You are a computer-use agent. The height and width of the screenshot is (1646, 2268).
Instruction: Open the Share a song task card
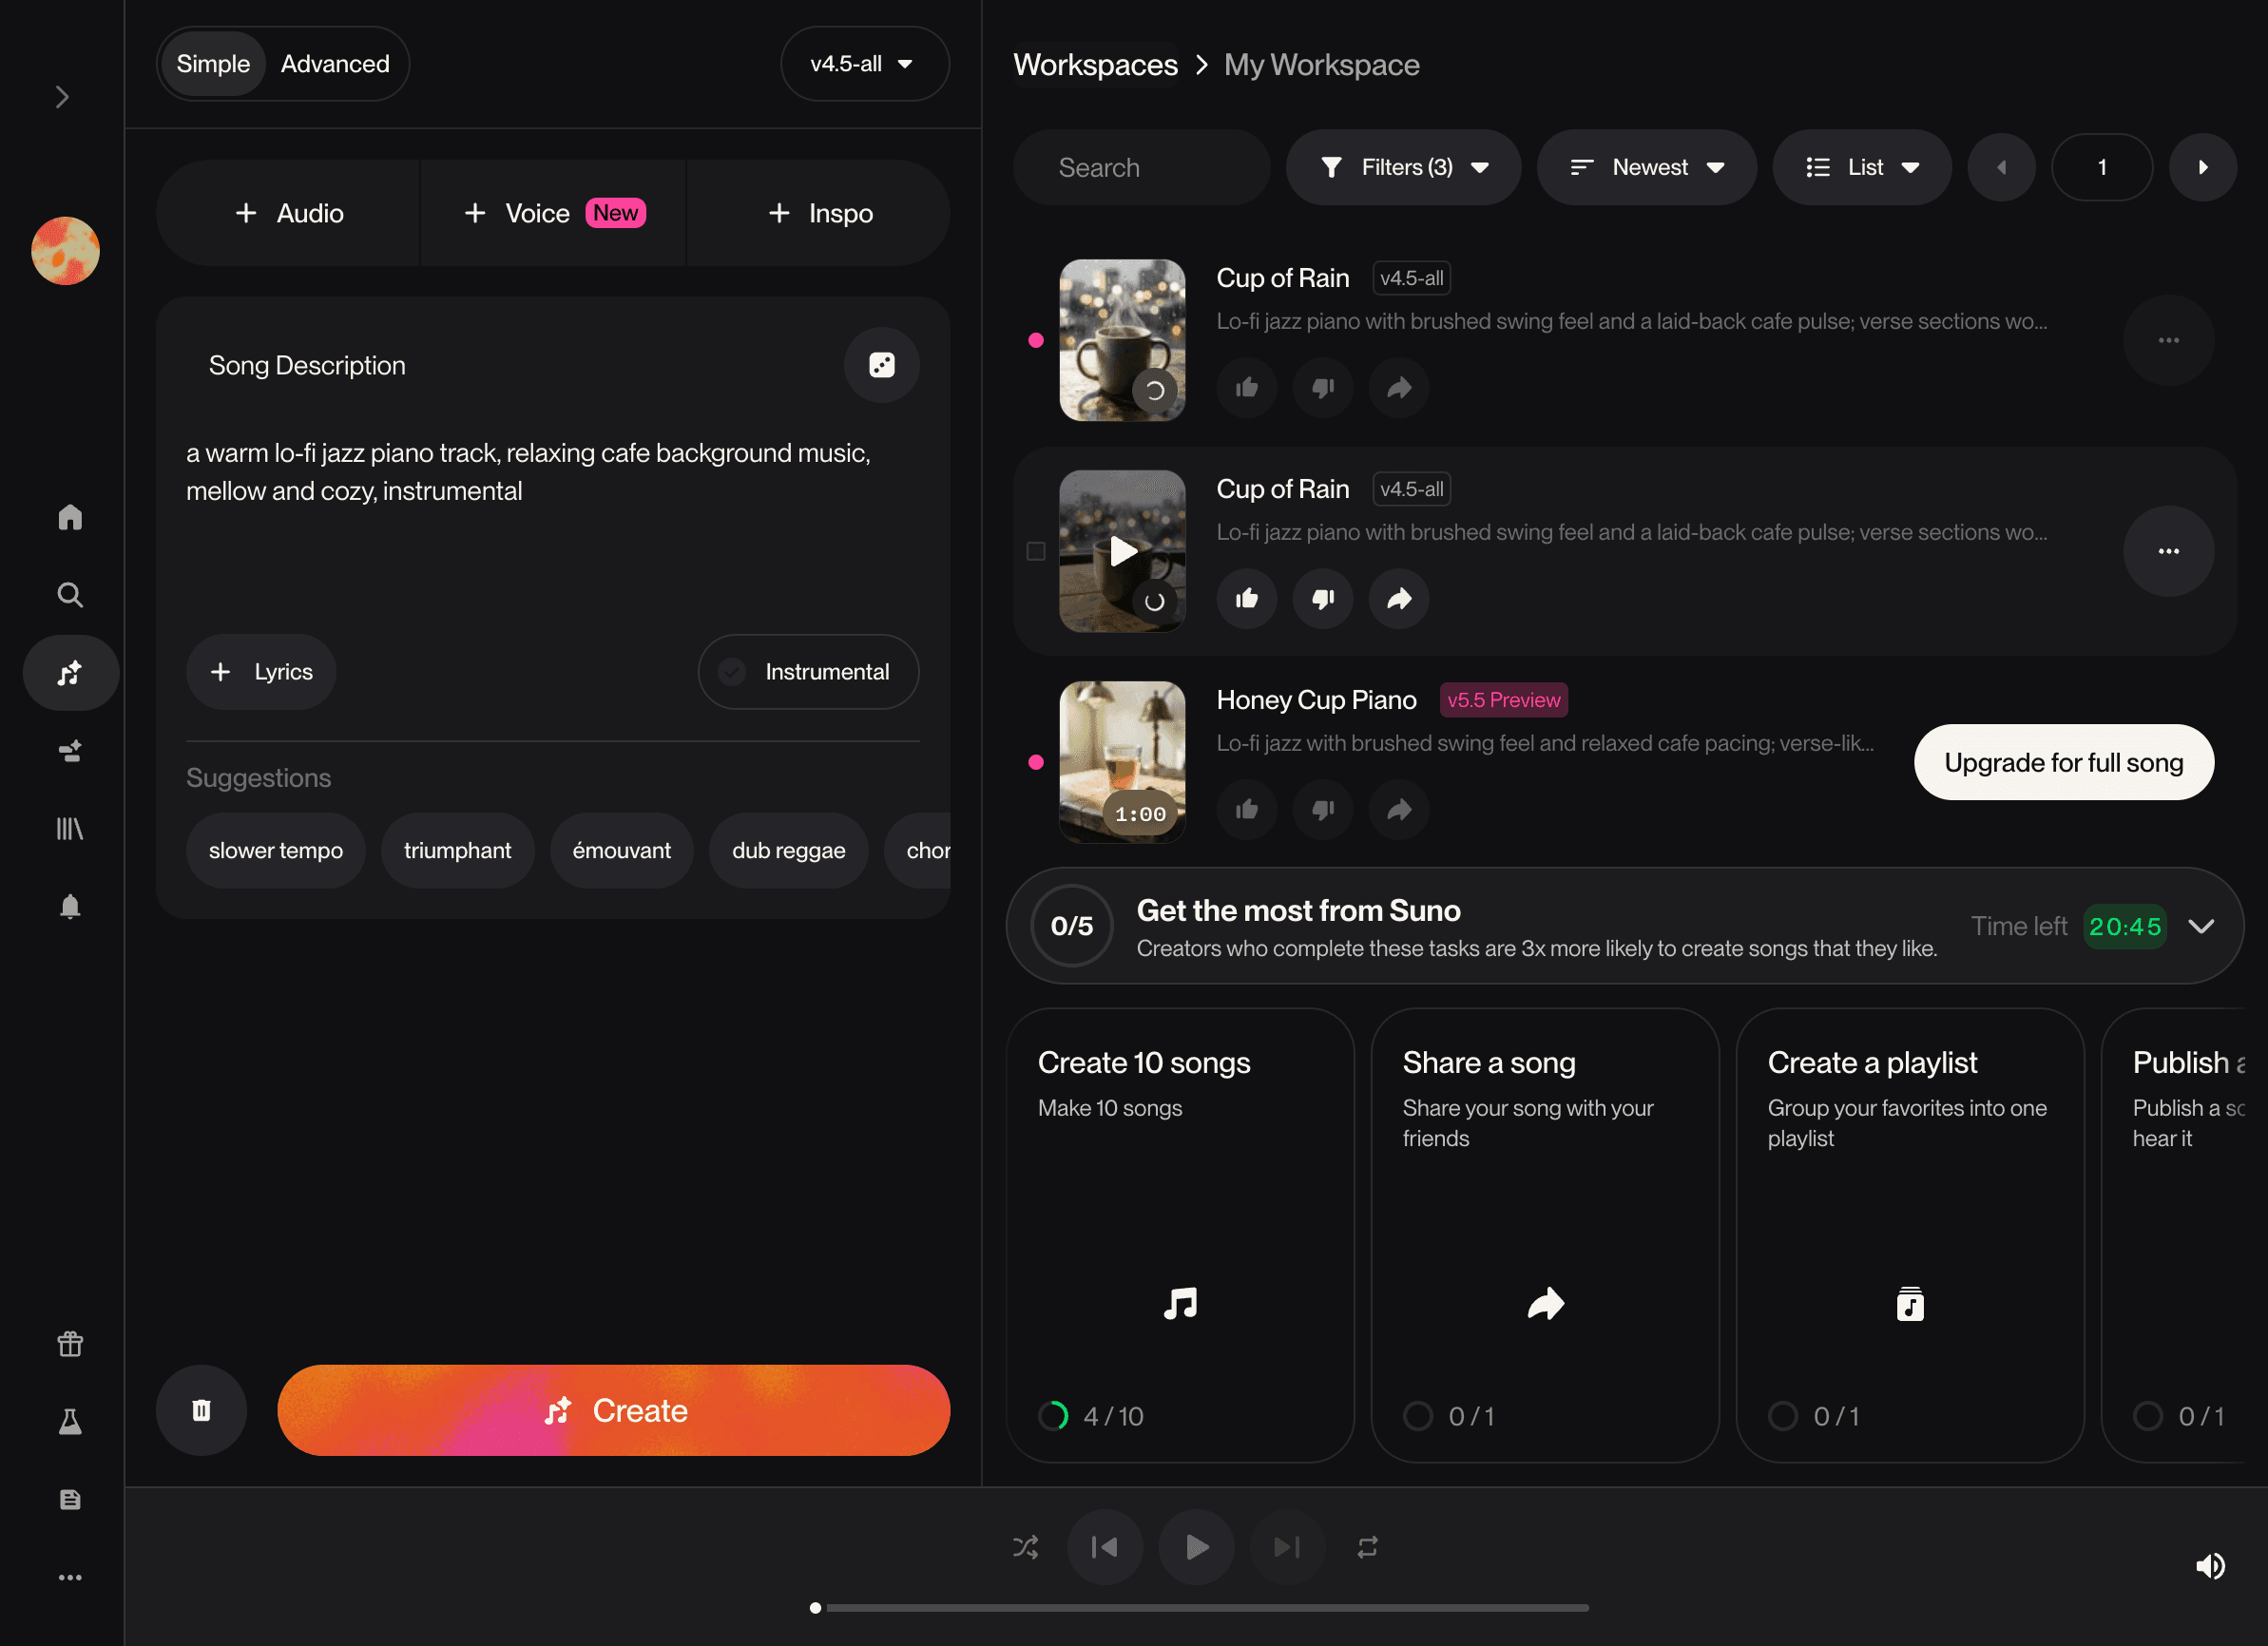point(1545,1235)
